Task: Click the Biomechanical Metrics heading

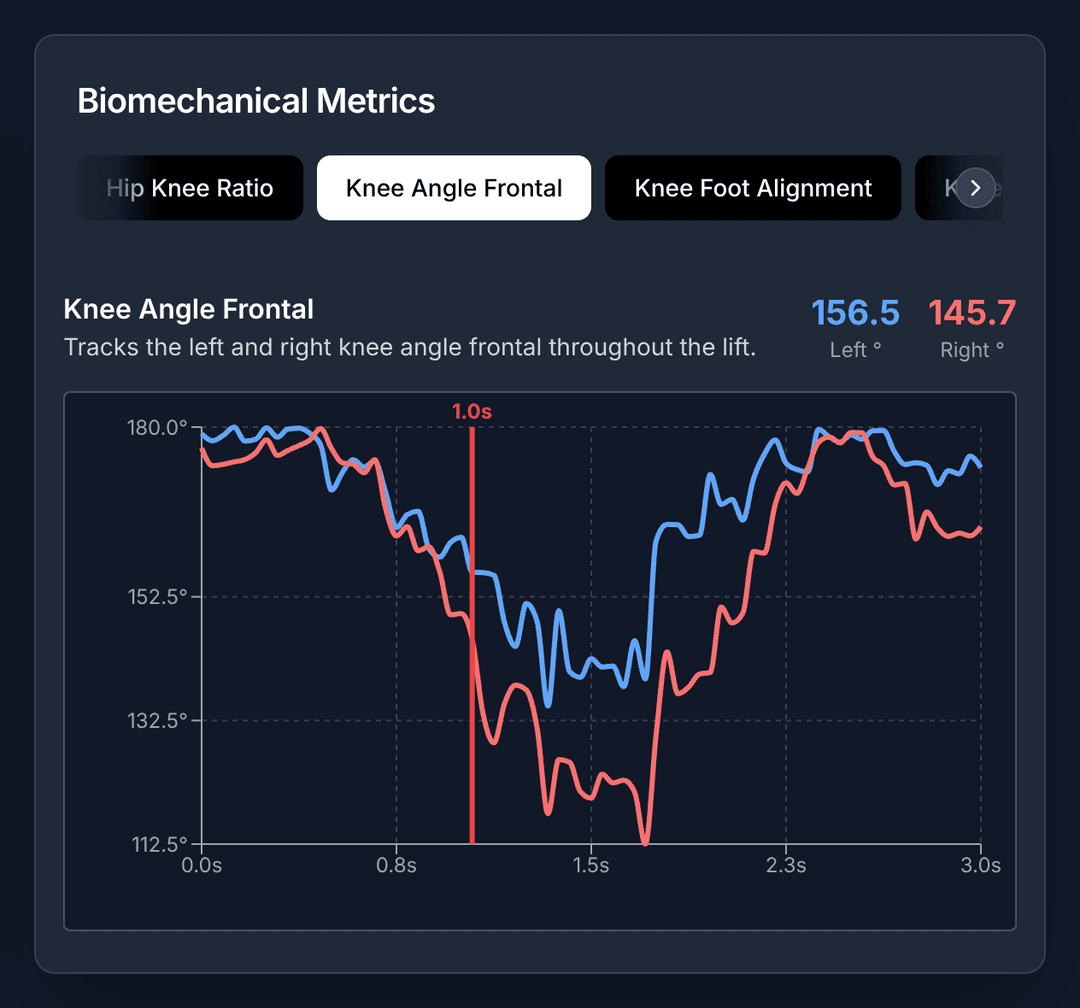Action: tap(256, 101)
